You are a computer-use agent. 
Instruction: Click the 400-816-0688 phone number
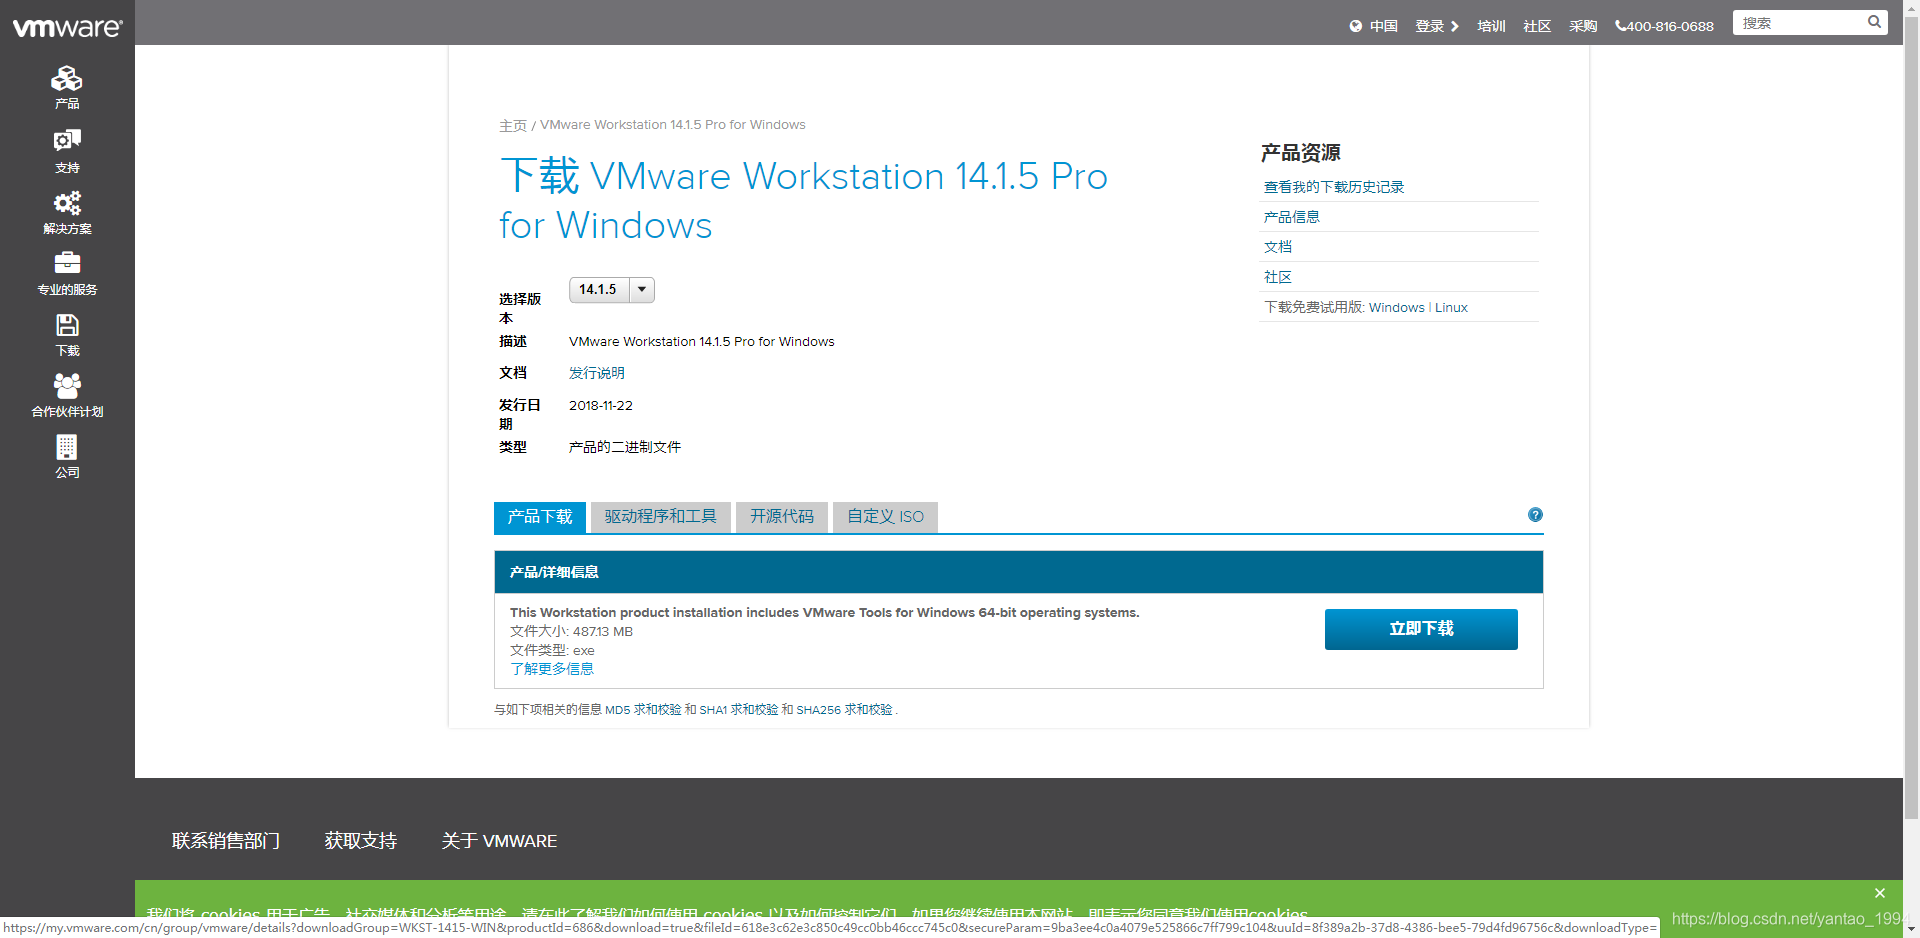click(1665, 26)
